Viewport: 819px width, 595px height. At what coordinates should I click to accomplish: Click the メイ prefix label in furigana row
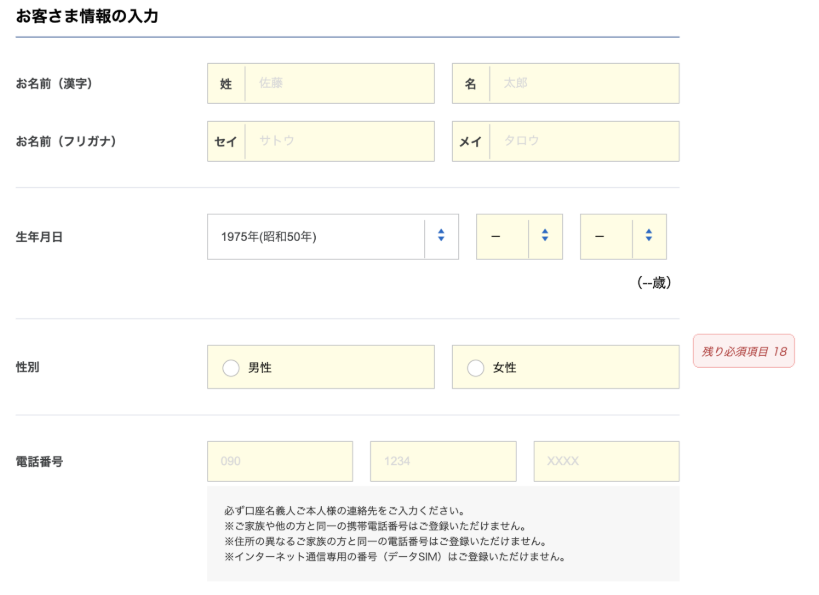point(470,142)
